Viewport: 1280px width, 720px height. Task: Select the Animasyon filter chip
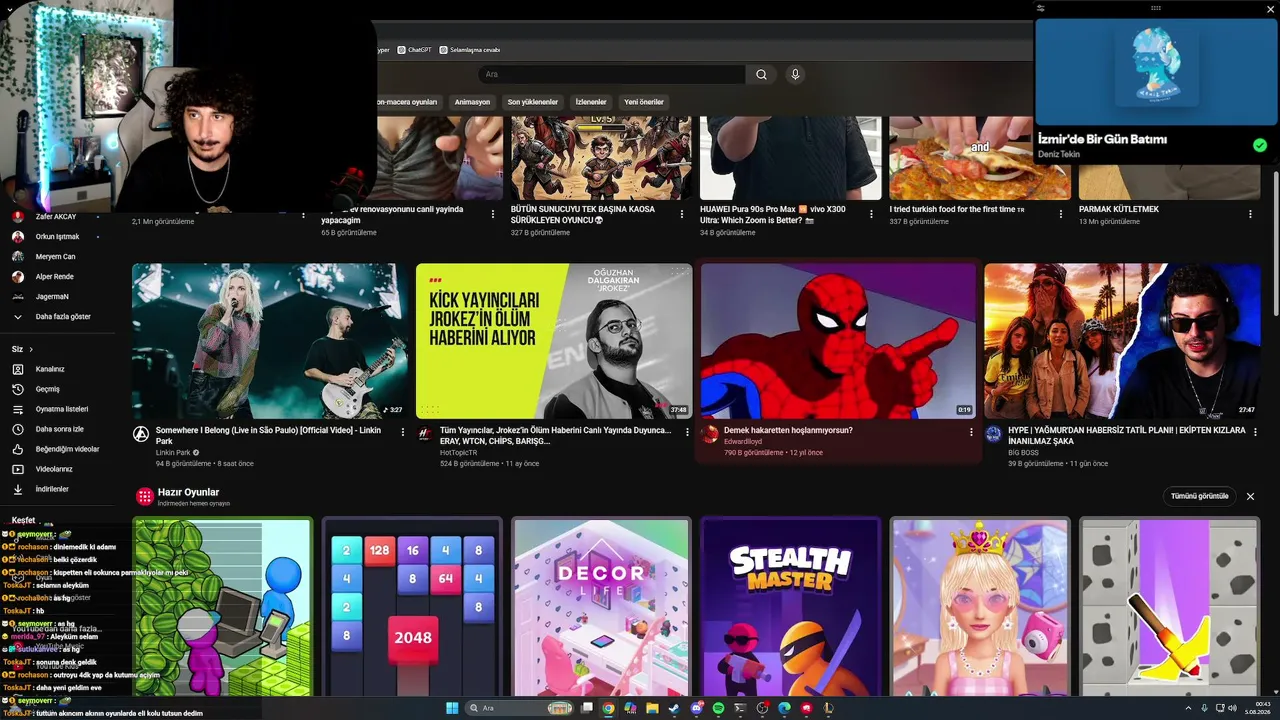(x=472, y=102)
